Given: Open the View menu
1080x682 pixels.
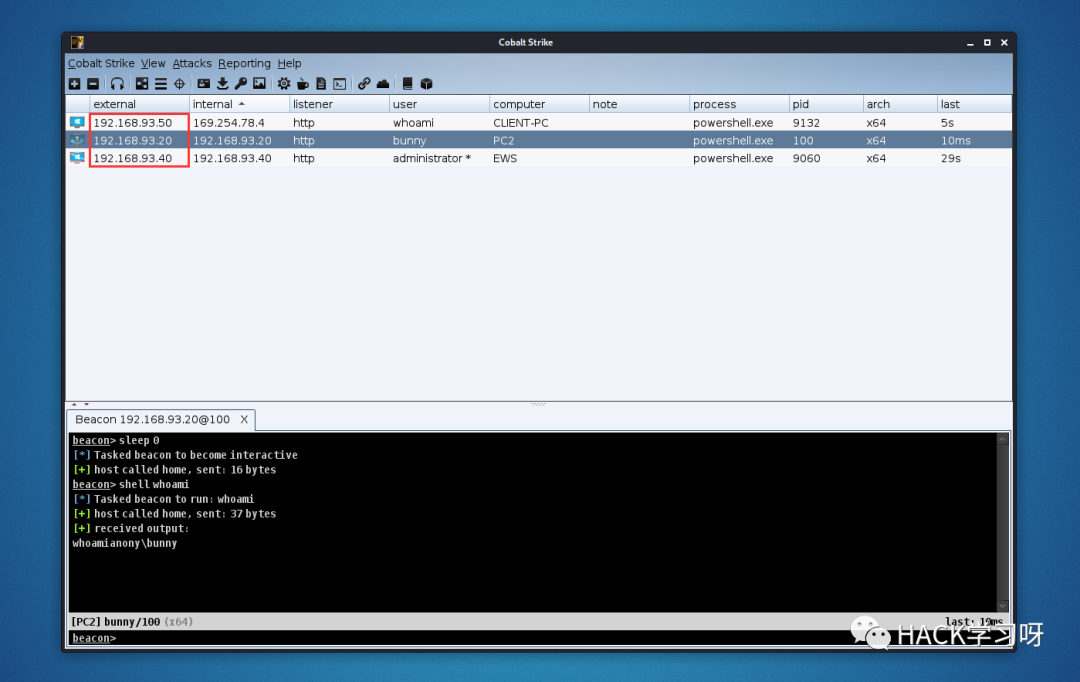Looking at the screenshot, I should pos(153,63).
